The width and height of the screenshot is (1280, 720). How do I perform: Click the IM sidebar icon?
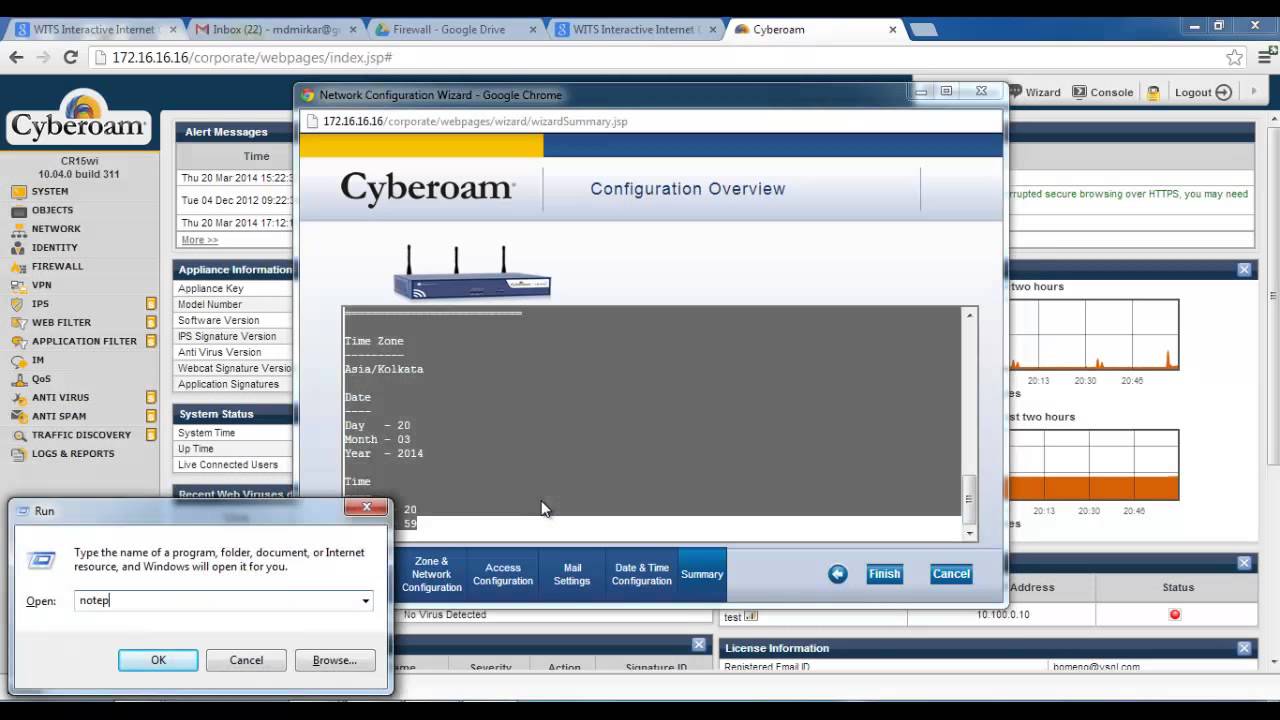18,360
